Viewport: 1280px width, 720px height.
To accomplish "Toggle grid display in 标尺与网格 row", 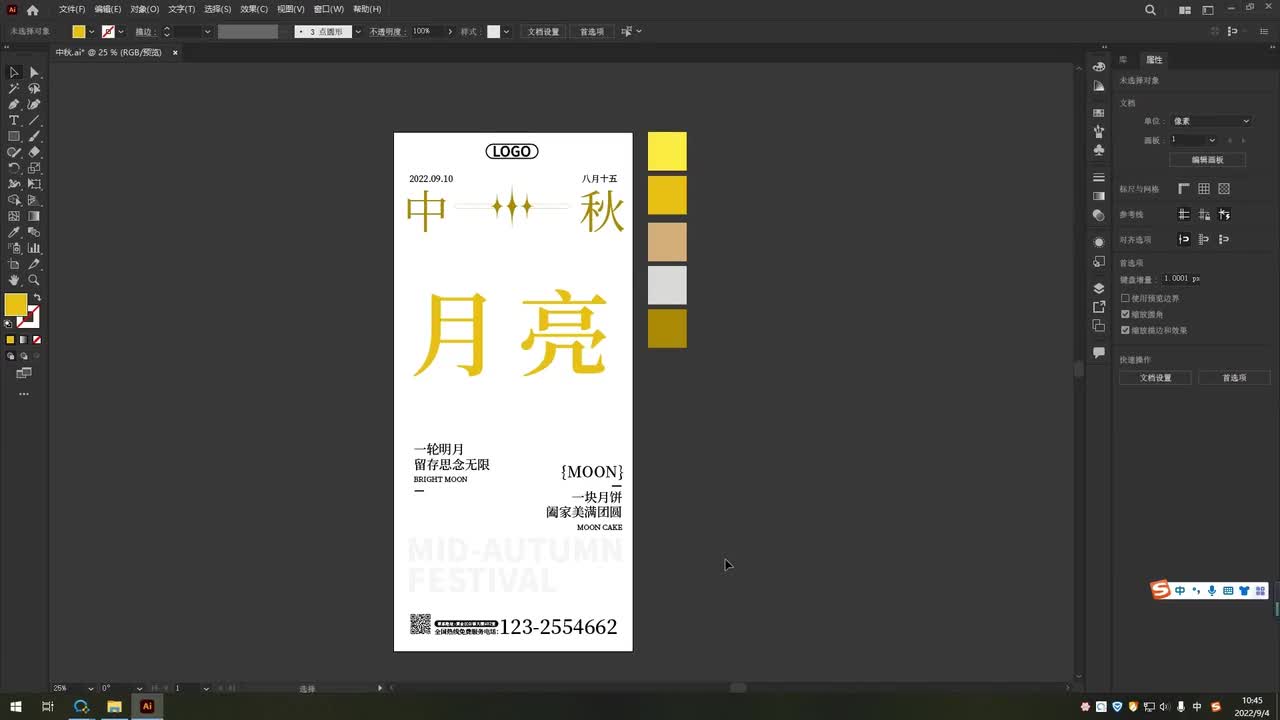I will point(1204,188).
